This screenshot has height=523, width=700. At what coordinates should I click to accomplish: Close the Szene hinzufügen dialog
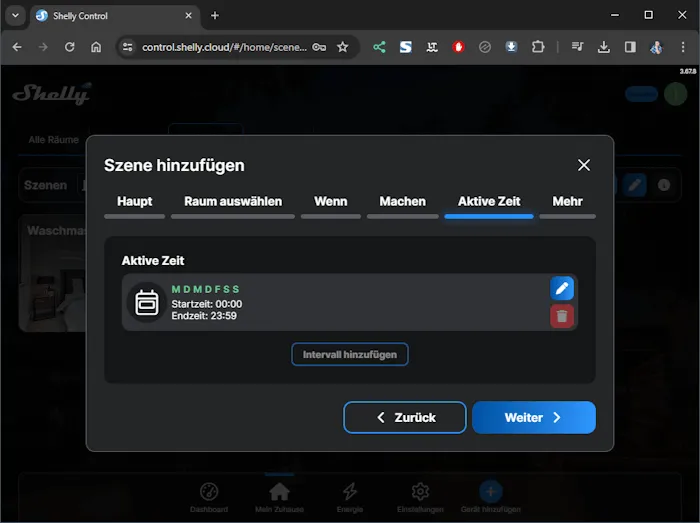(584, 165)
